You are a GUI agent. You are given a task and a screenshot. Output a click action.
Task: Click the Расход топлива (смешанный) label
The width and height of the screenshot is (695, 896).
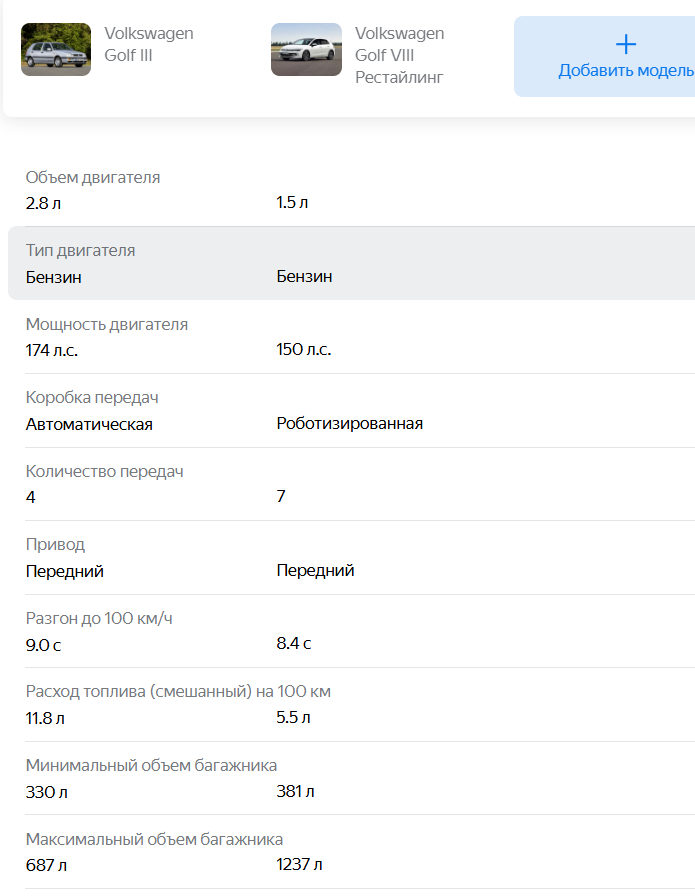[178, 691]
